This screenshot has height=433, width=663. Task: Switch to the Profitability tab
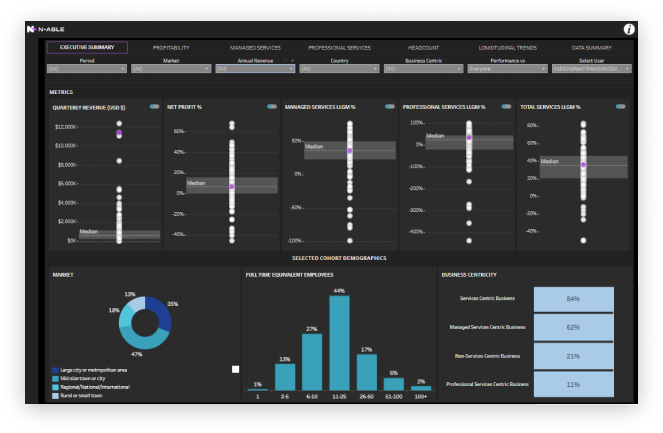[171, 48]
